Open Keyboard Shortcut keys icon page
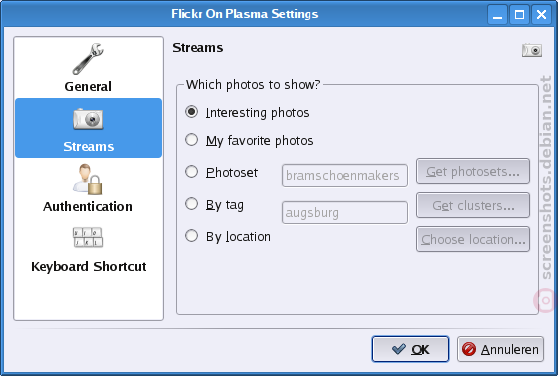 tap(88, 237)
